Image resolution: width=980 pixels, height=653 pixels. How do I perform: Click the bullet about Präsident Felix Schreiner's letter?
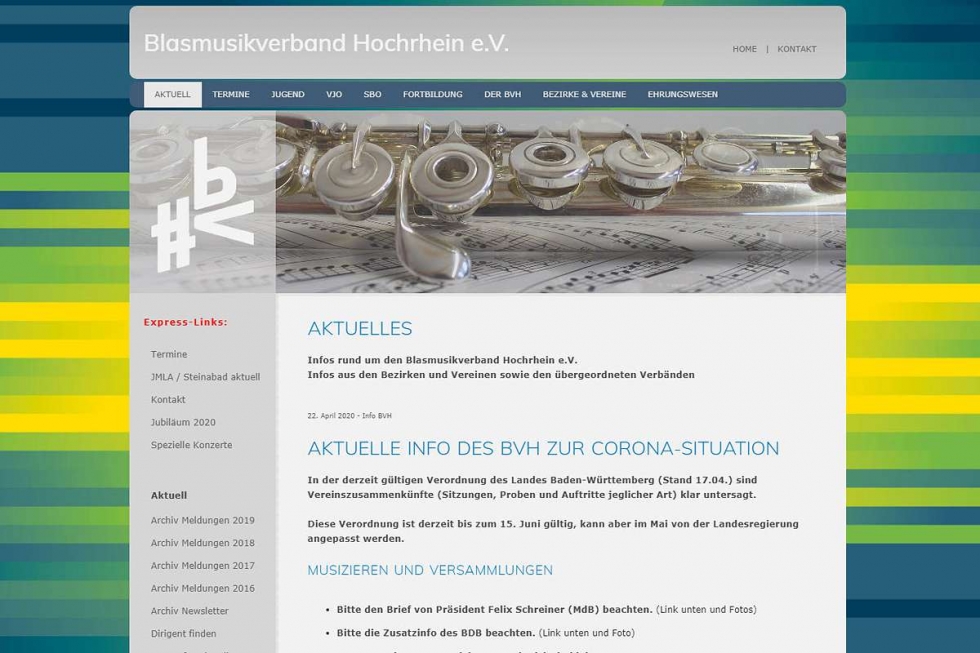point(546,609)
